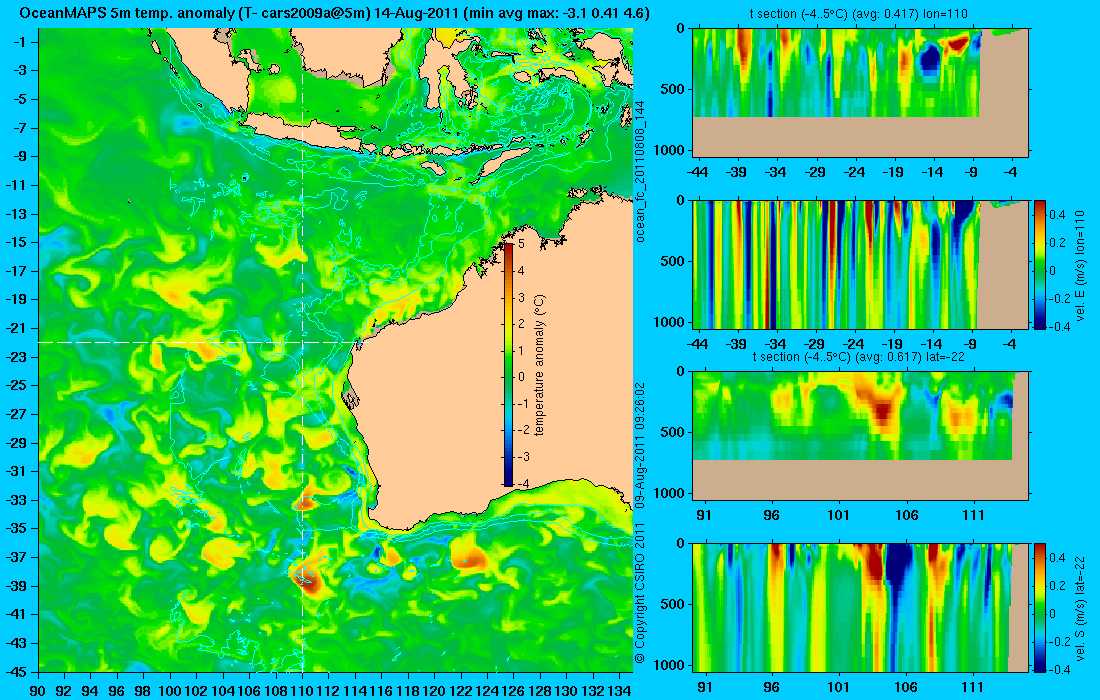Click the '09-Aug-2011 09:26:02' timestamp text
The width and height of the screenshot is (1100, 700).
pyautogui.click(x=640, y=447)
